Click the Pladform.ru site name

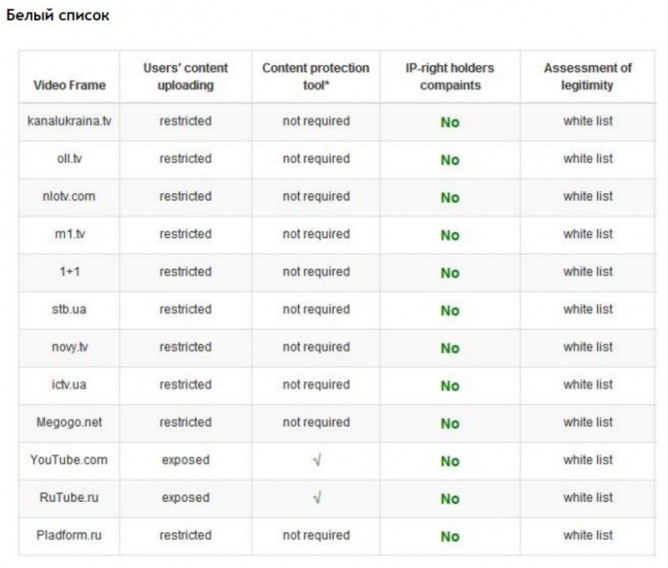click(69, 535)
